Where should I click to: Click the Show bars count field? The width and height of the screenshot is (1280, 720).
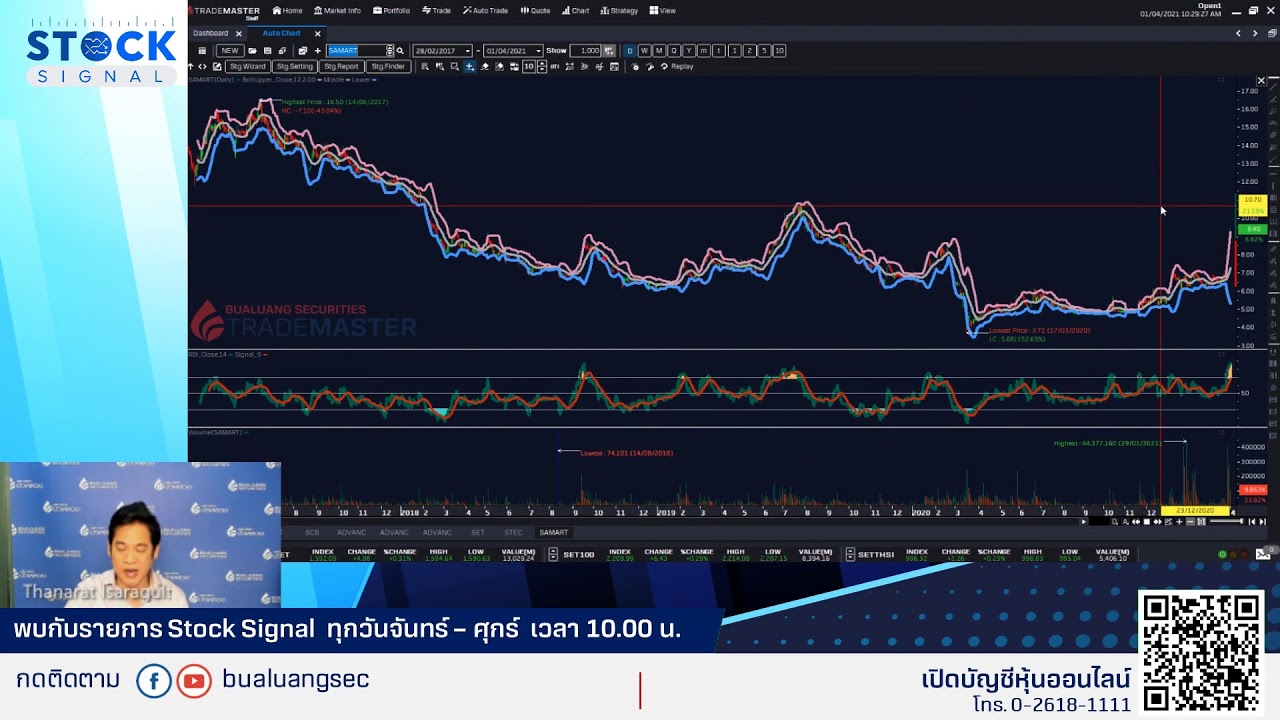pyautogui.click(x=586, y=50)
